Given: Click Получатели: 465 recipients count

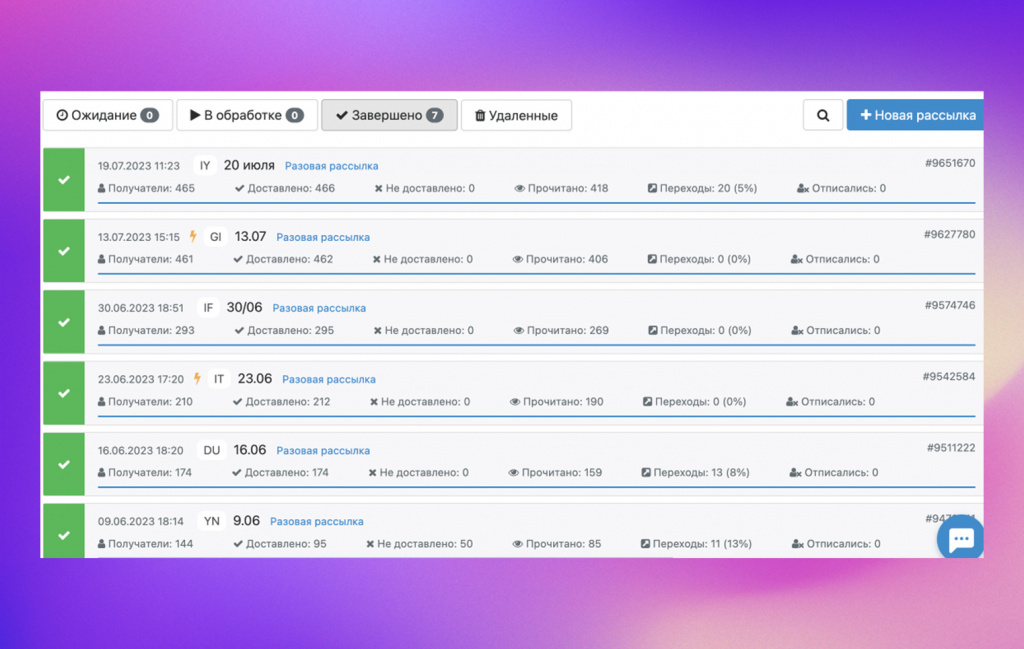Looking at the screenshot, I should 146,189.
